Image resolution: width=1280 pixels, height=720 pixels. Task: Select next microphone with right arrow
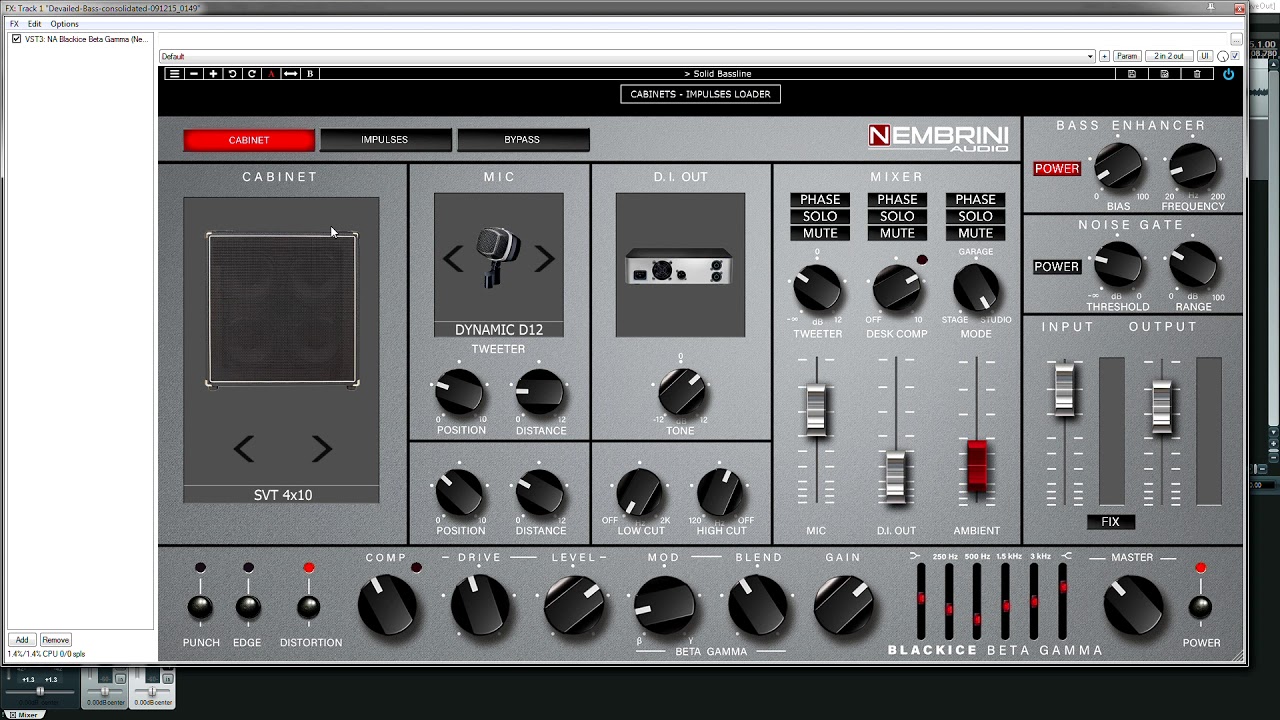544,259
